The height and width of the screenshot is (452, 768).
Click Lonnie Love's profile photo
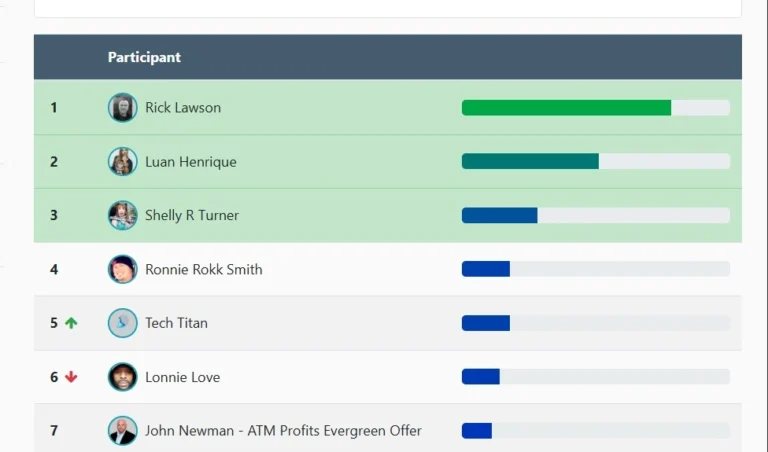point(122,377)
